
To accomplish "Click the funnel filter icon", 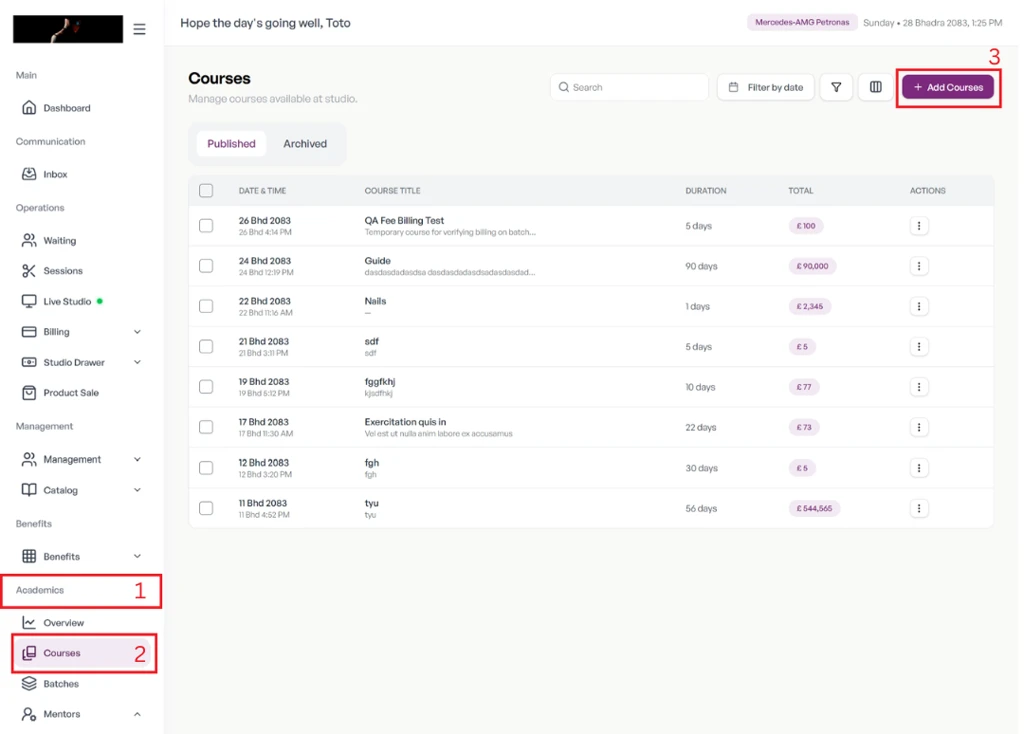I will click(x=836, y=87).
